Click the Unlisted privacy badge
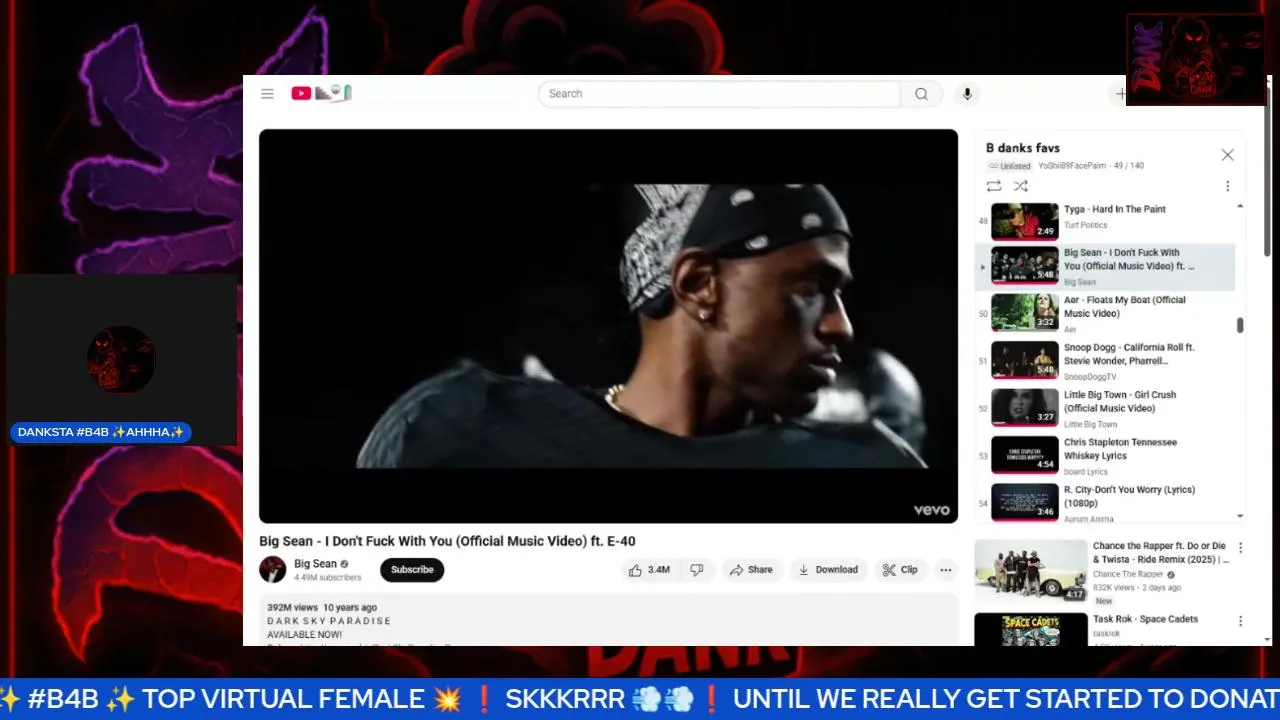The height and width of the screenshot is (720, 1280). [1010, 166]
